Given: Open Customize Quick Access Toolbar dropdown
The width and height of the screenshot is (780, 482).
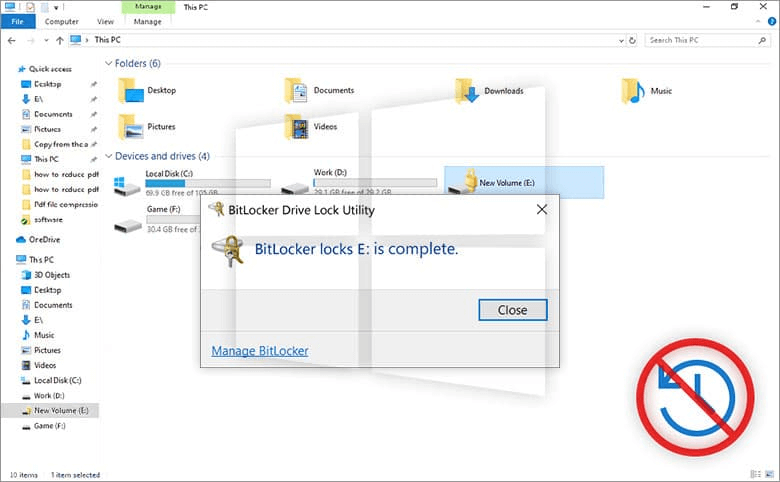Looking at the screenshot, I should click(x=56, y=7).
